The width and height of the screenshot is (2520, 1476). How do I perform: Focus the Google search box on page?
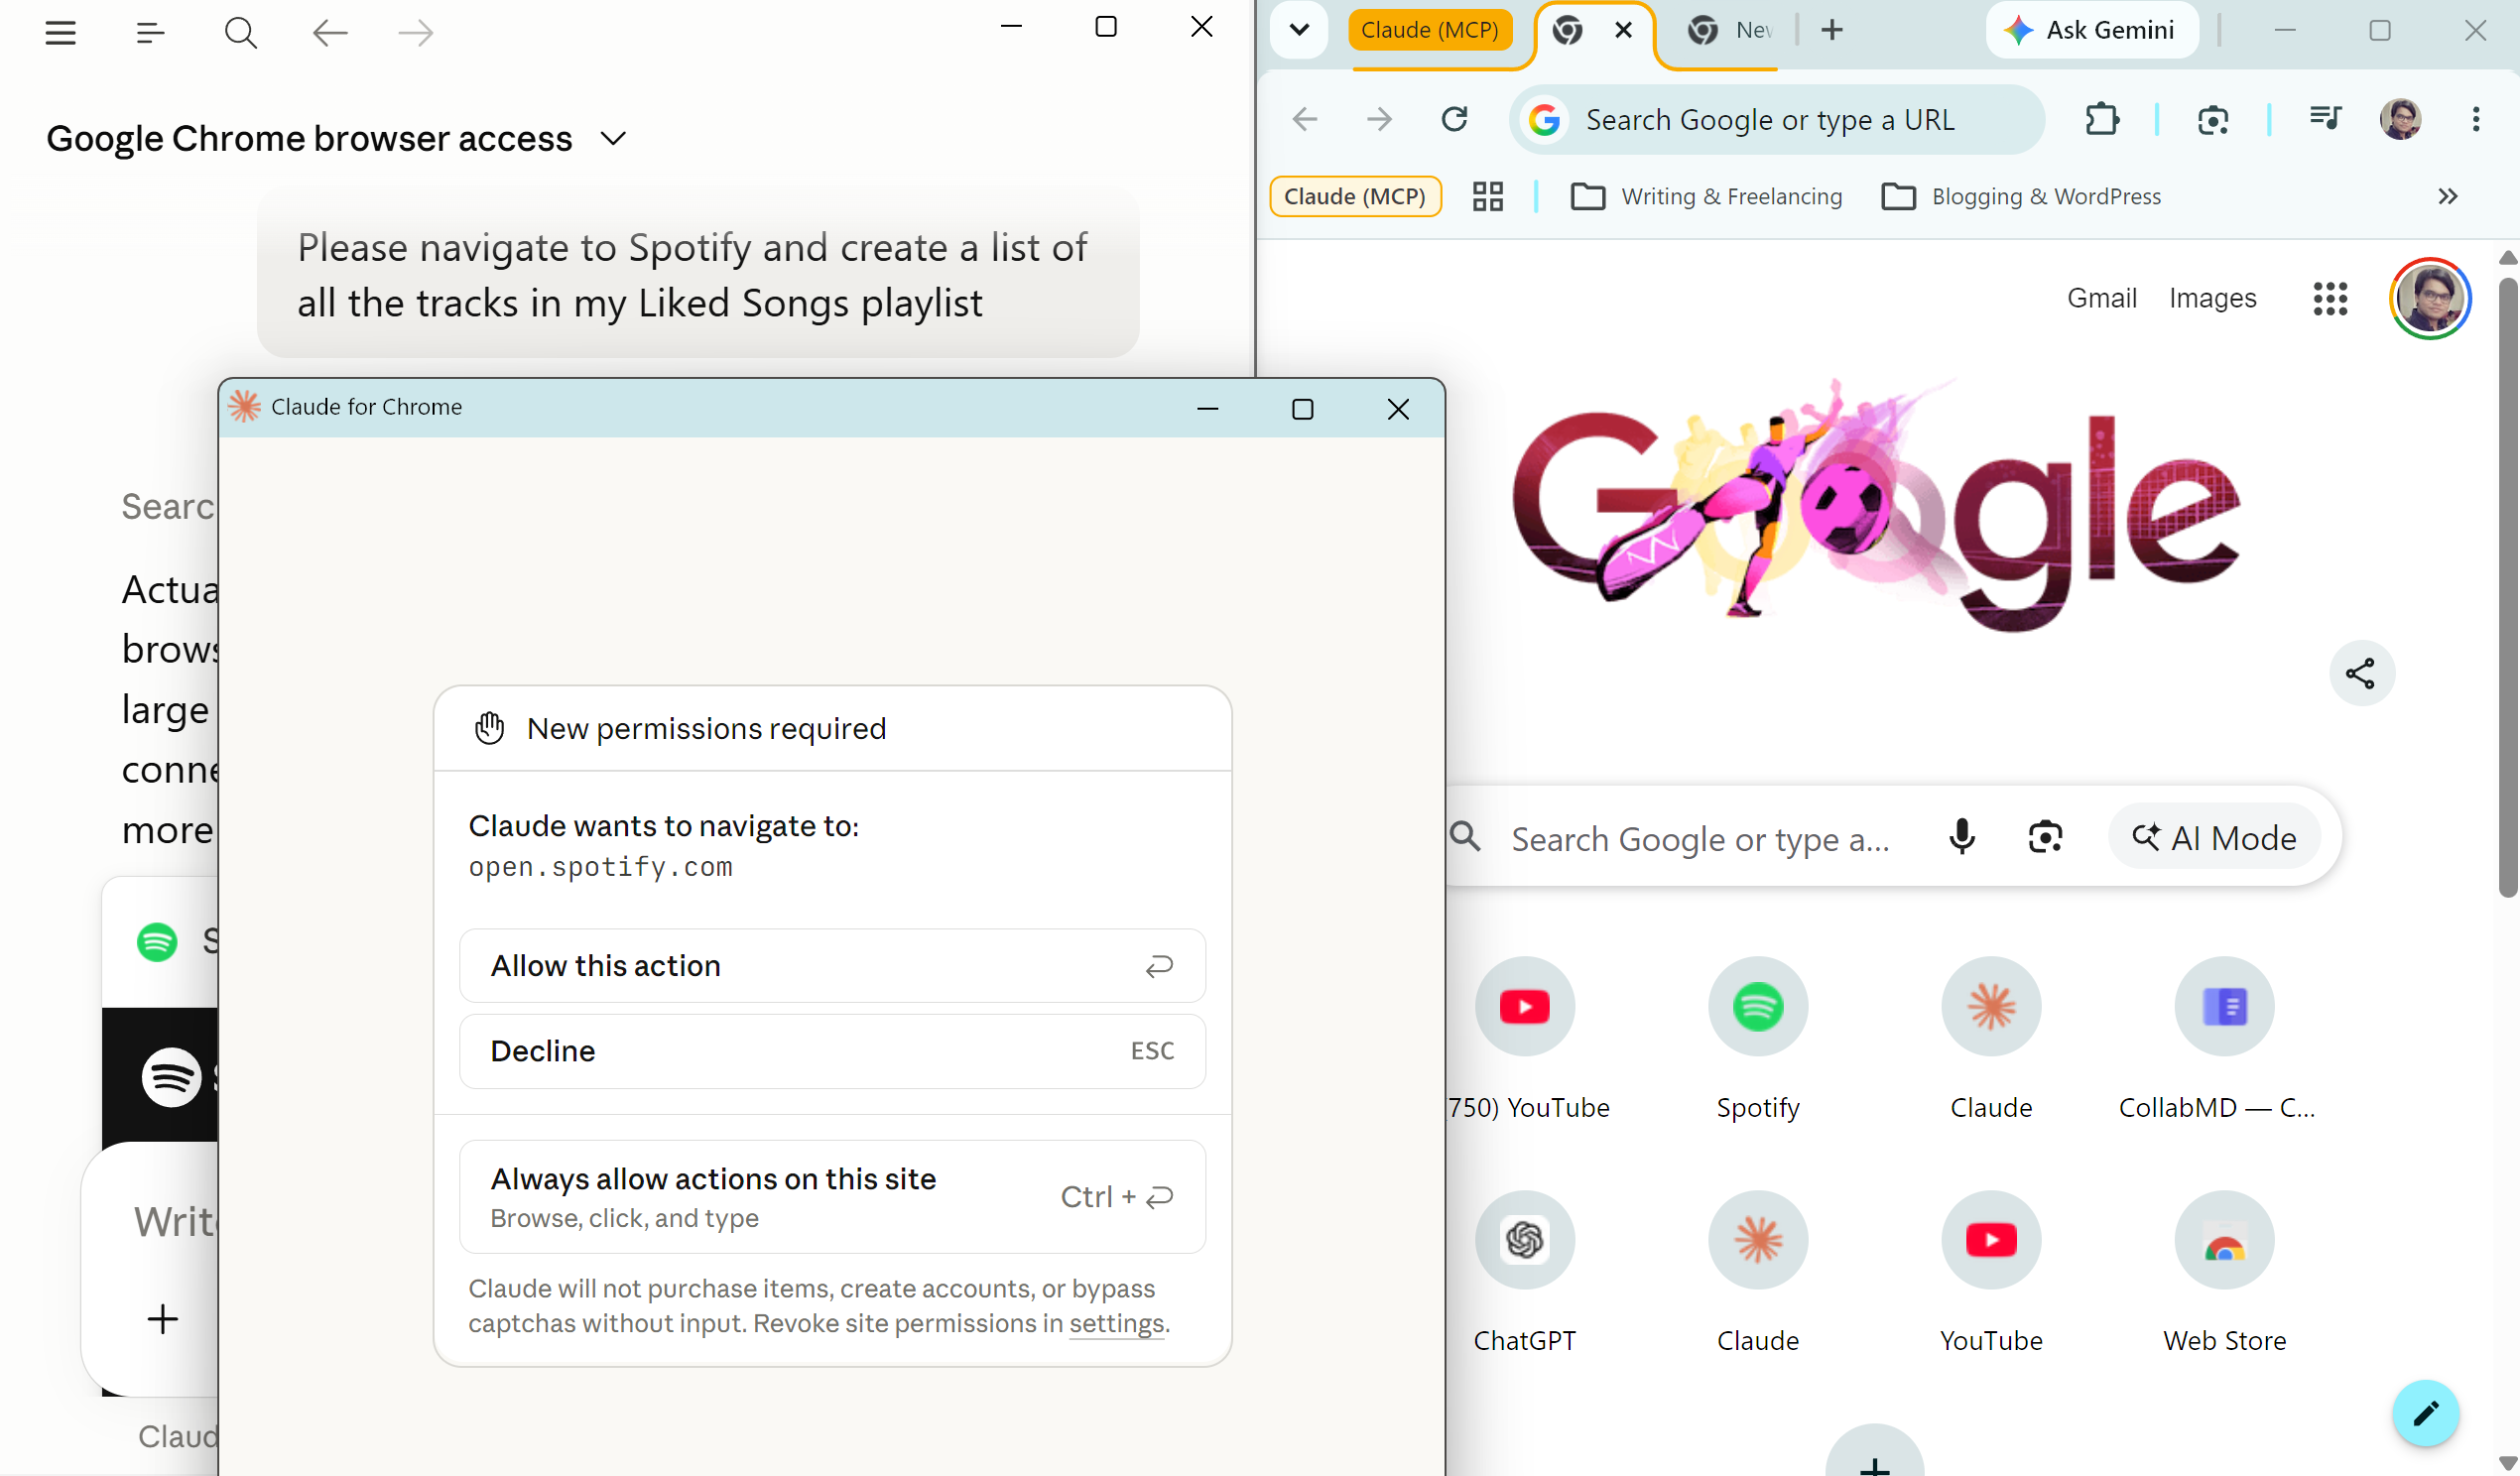pos(1700,838)
